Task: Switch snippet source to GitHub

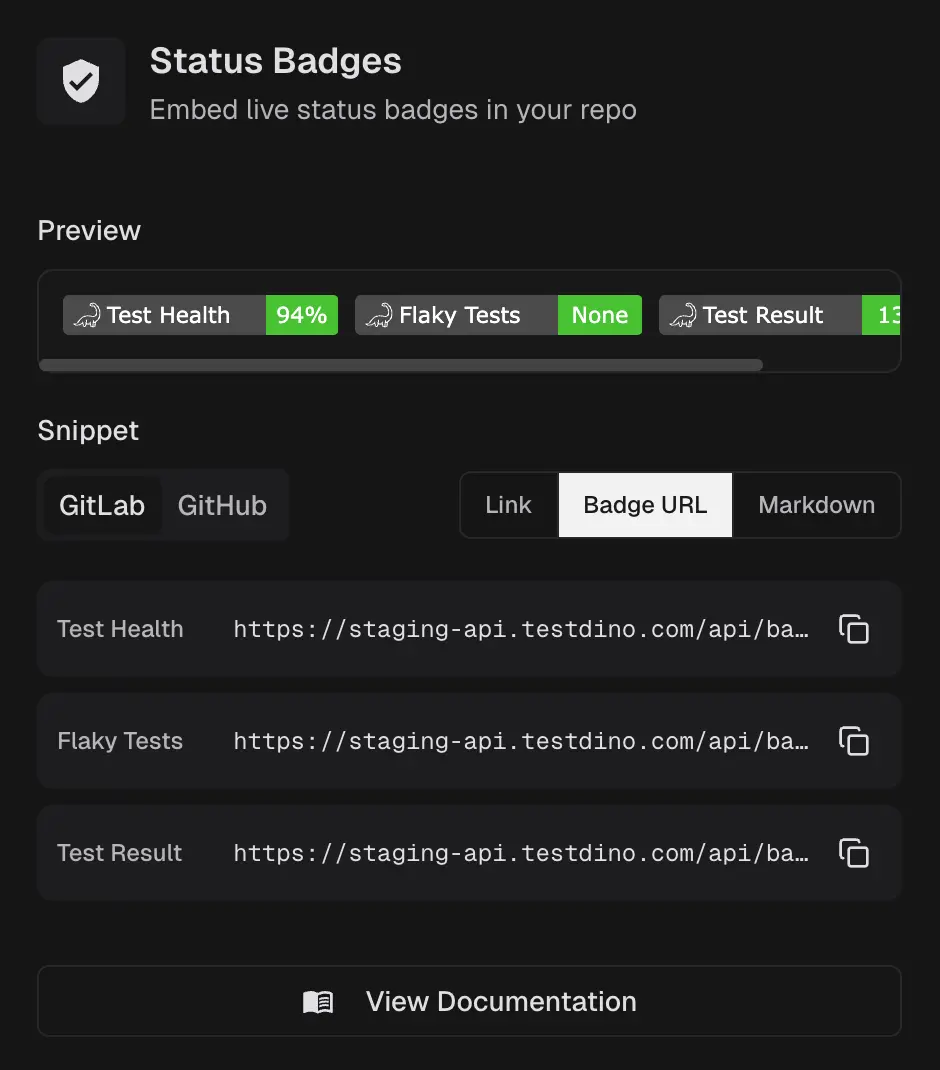Action: coord(221,505)
